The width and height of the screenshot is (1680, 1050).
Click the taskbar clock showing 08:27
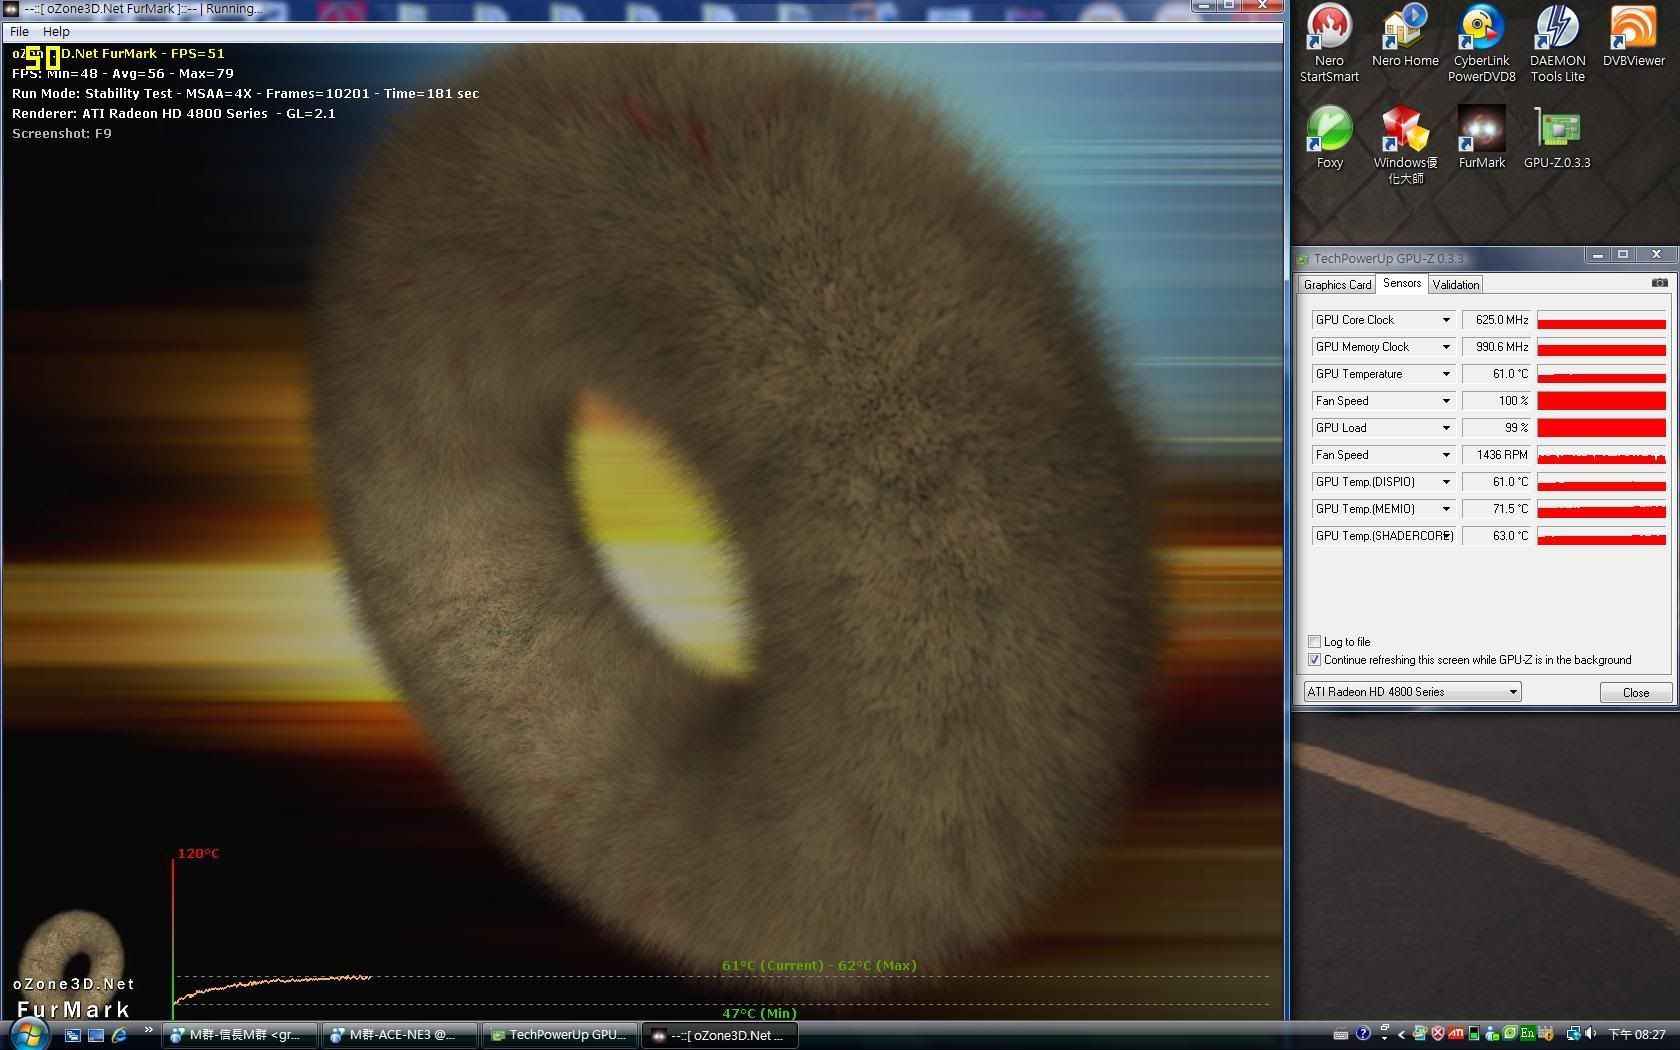click(x=1636, y=1034)
